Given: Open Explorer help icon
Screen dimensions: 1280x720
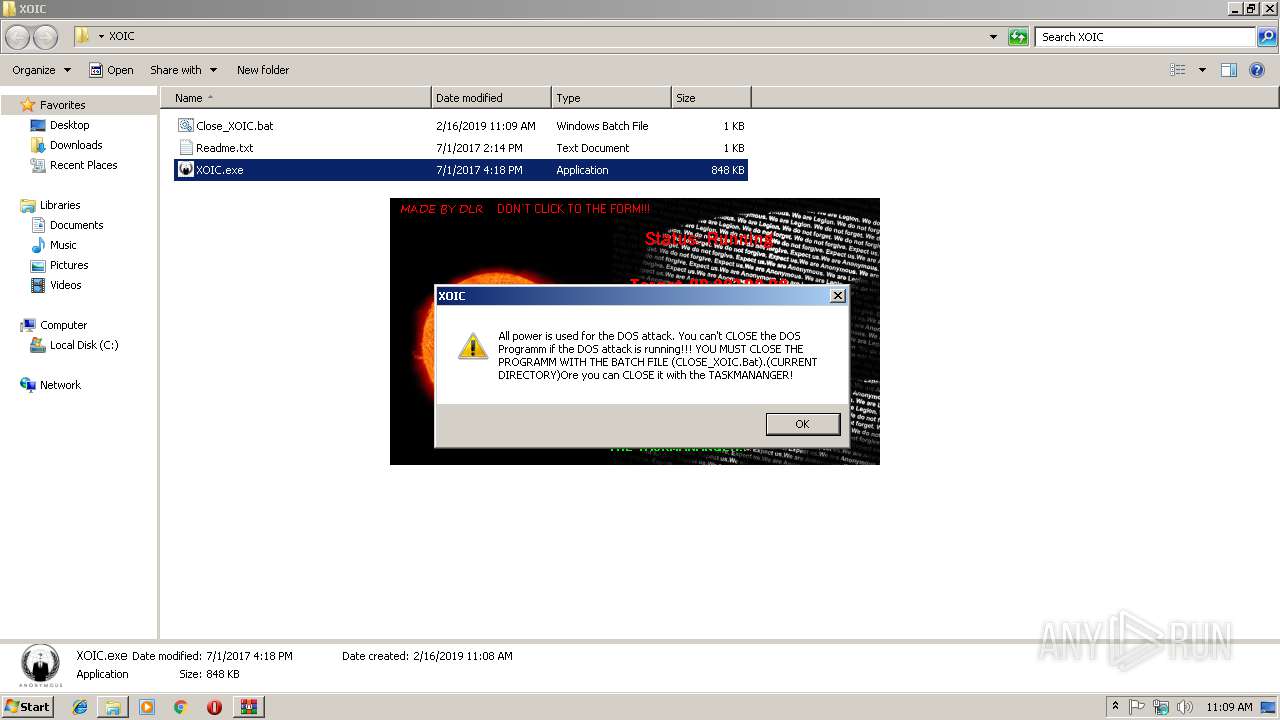Looking at the screenshot, I should click(x=1257, y=70).
